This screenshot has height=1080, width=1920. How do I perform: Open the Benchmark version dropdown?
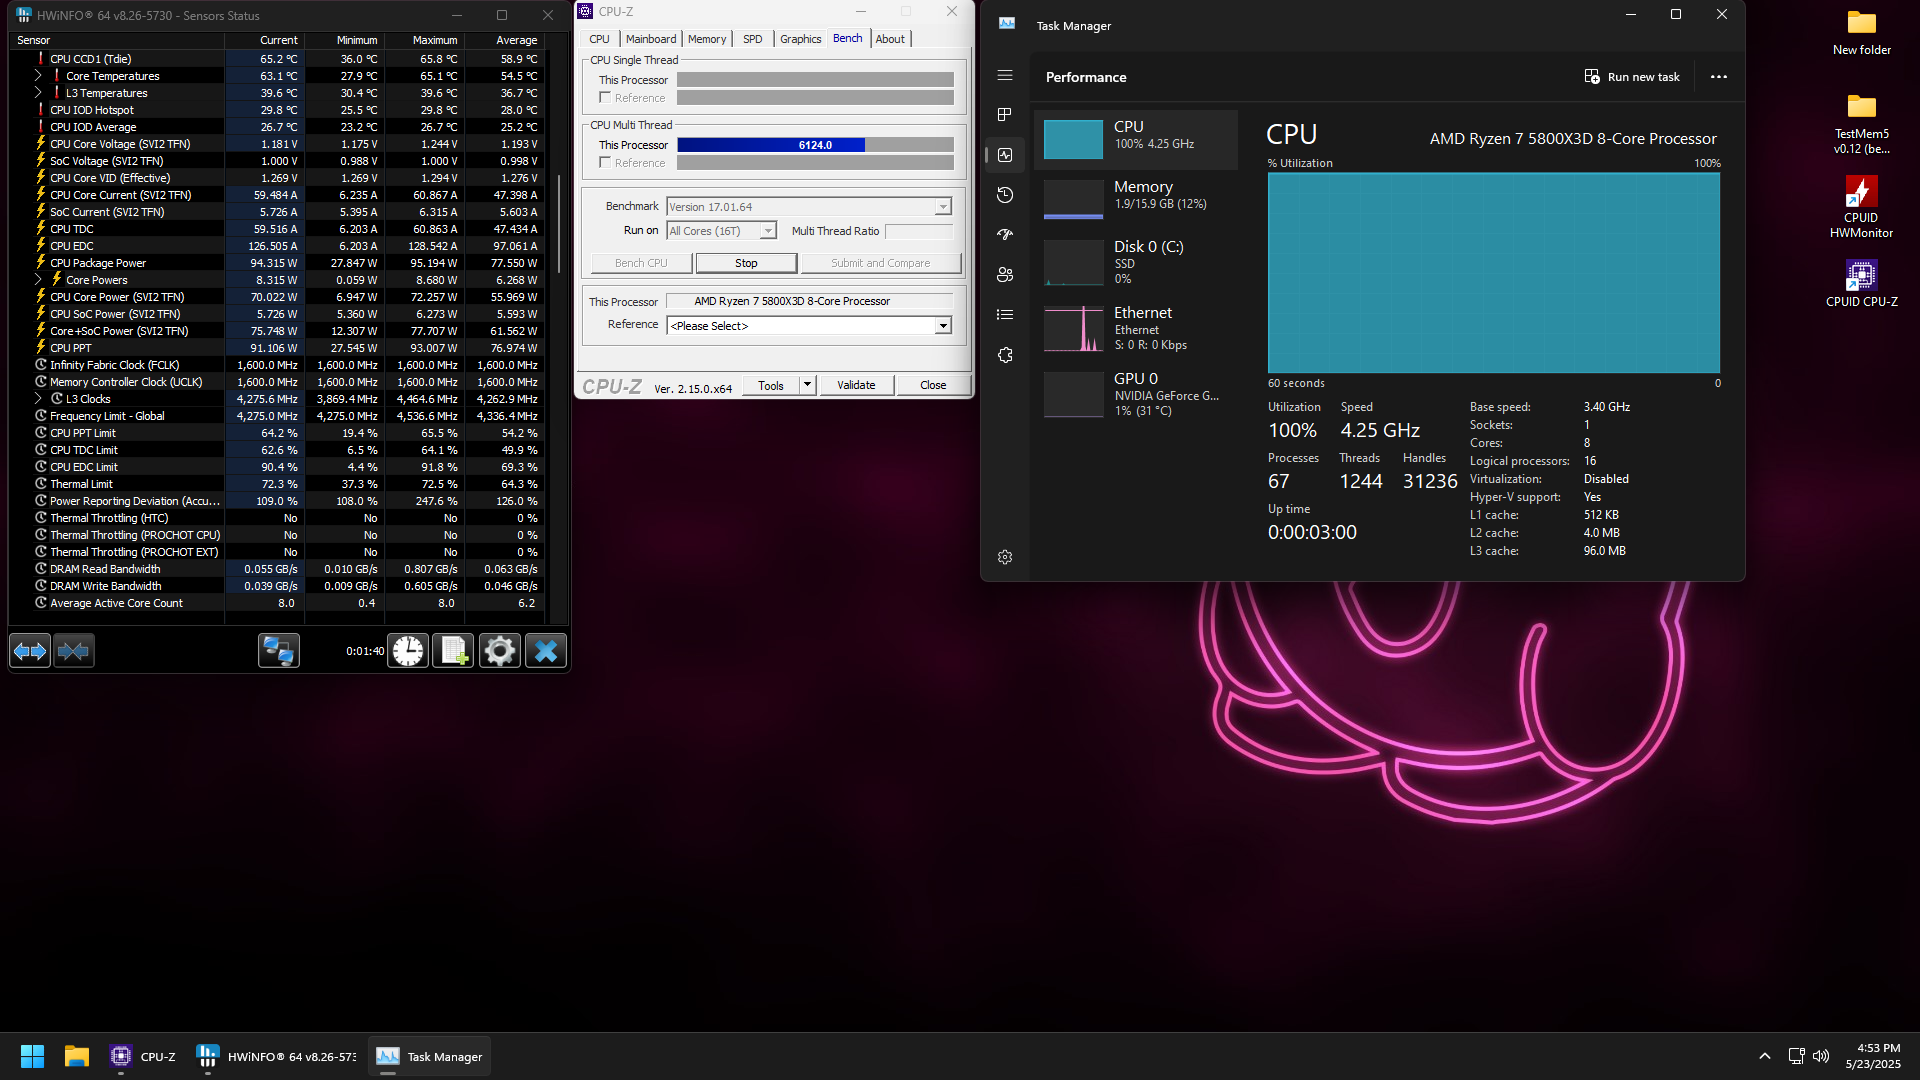[942, 207]
